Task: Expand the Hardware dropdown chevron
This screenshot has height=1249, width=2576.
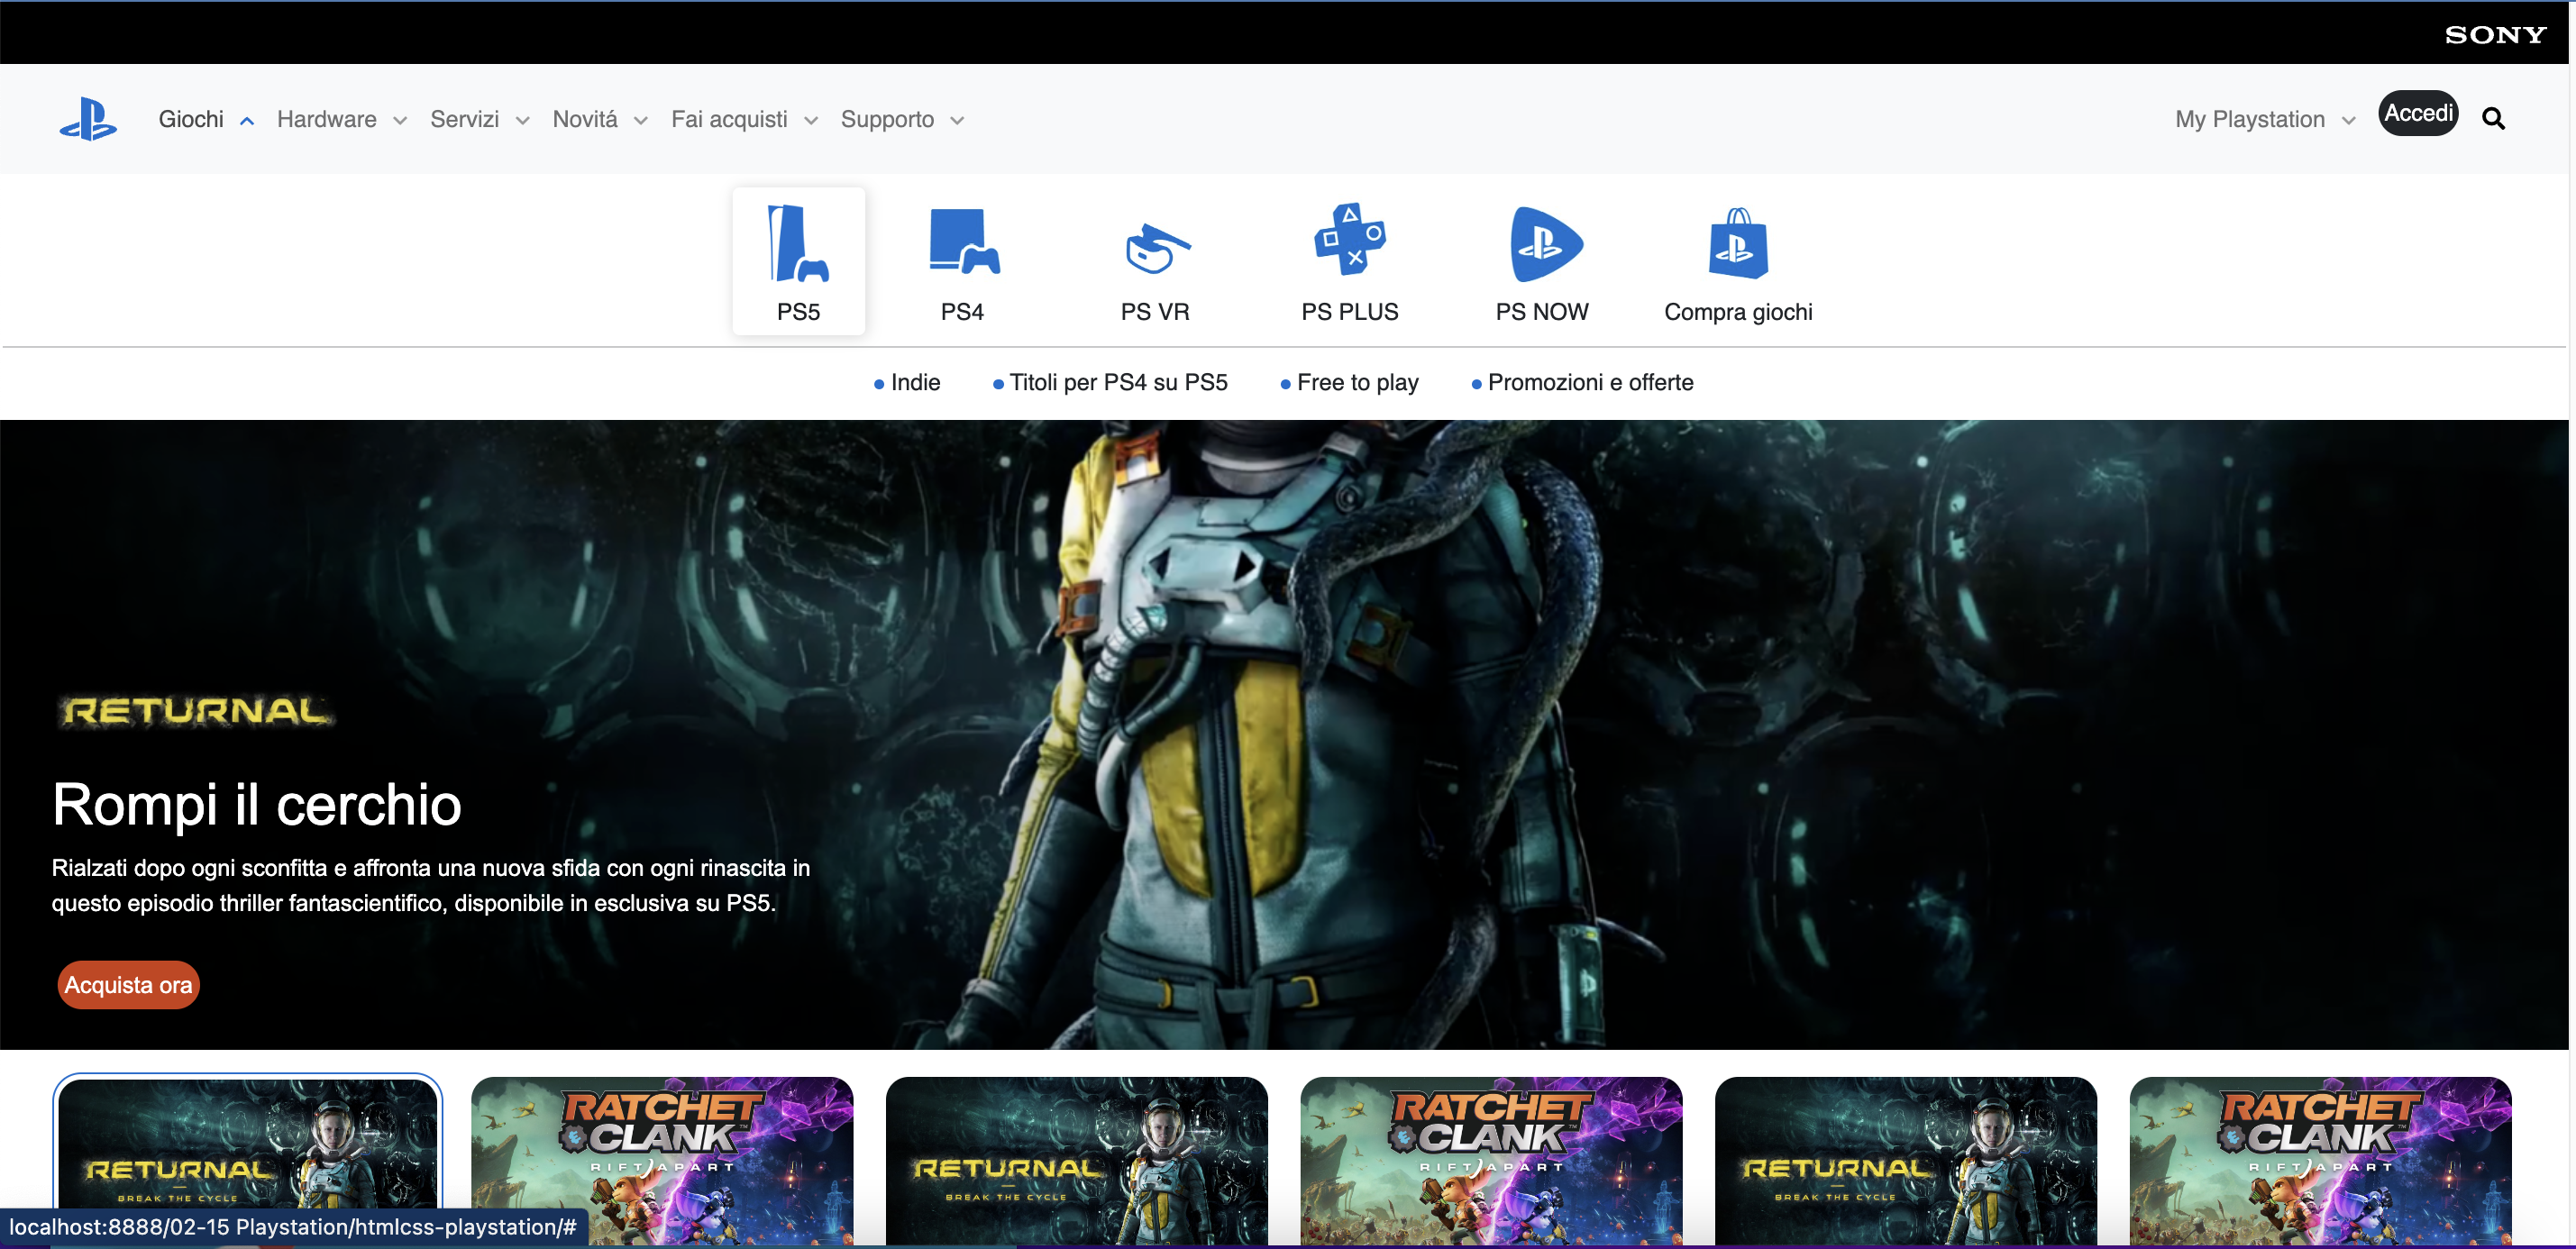Action: click(400, 121)
